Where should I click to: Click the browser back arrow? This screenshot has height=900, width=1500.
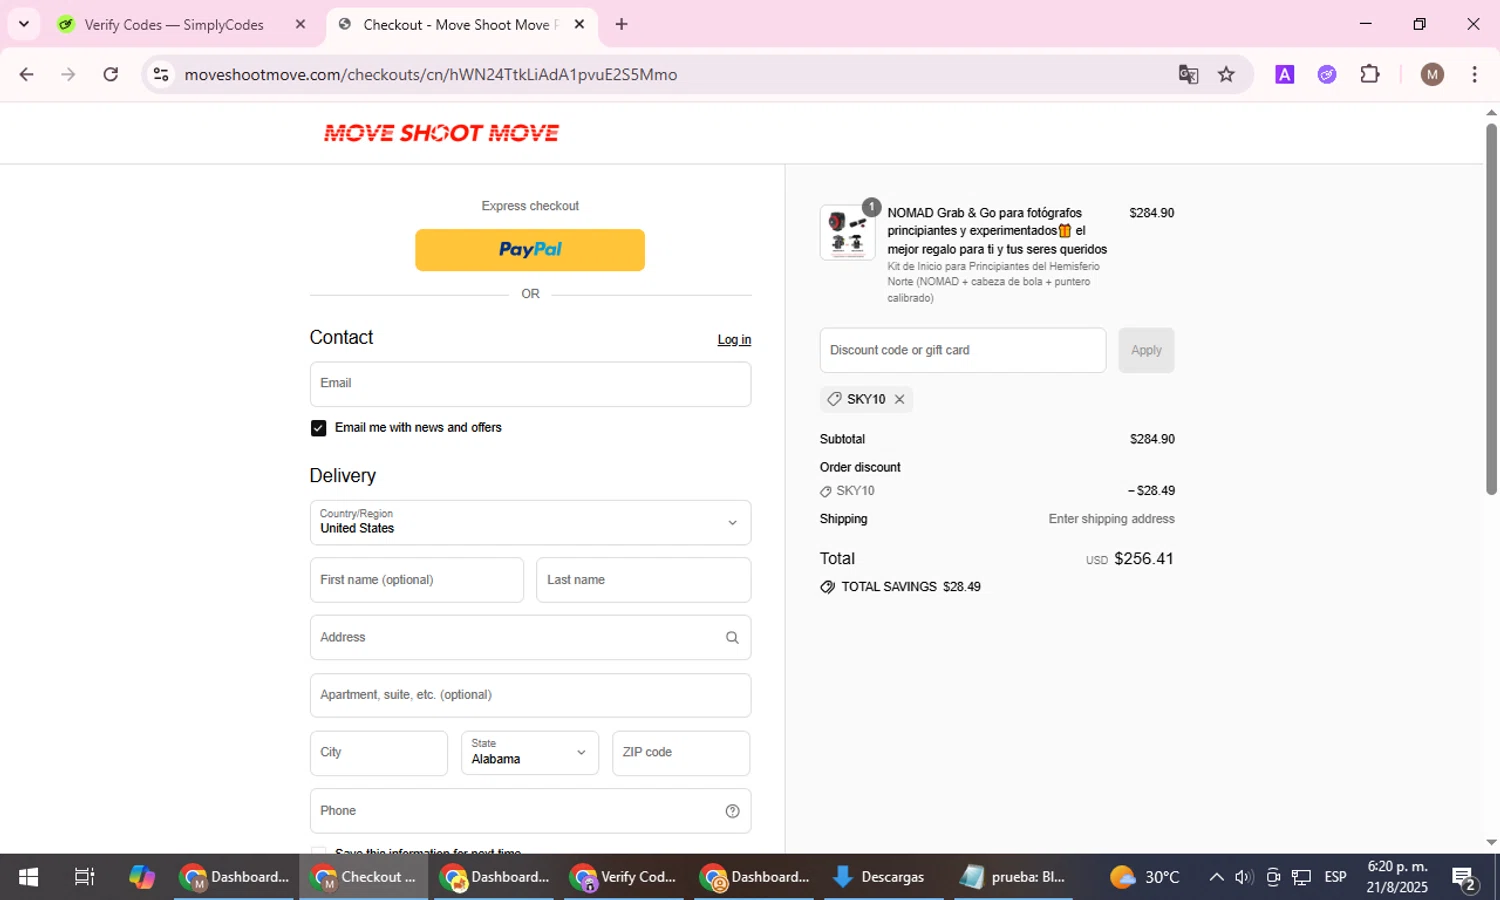[x=27, y=74]
